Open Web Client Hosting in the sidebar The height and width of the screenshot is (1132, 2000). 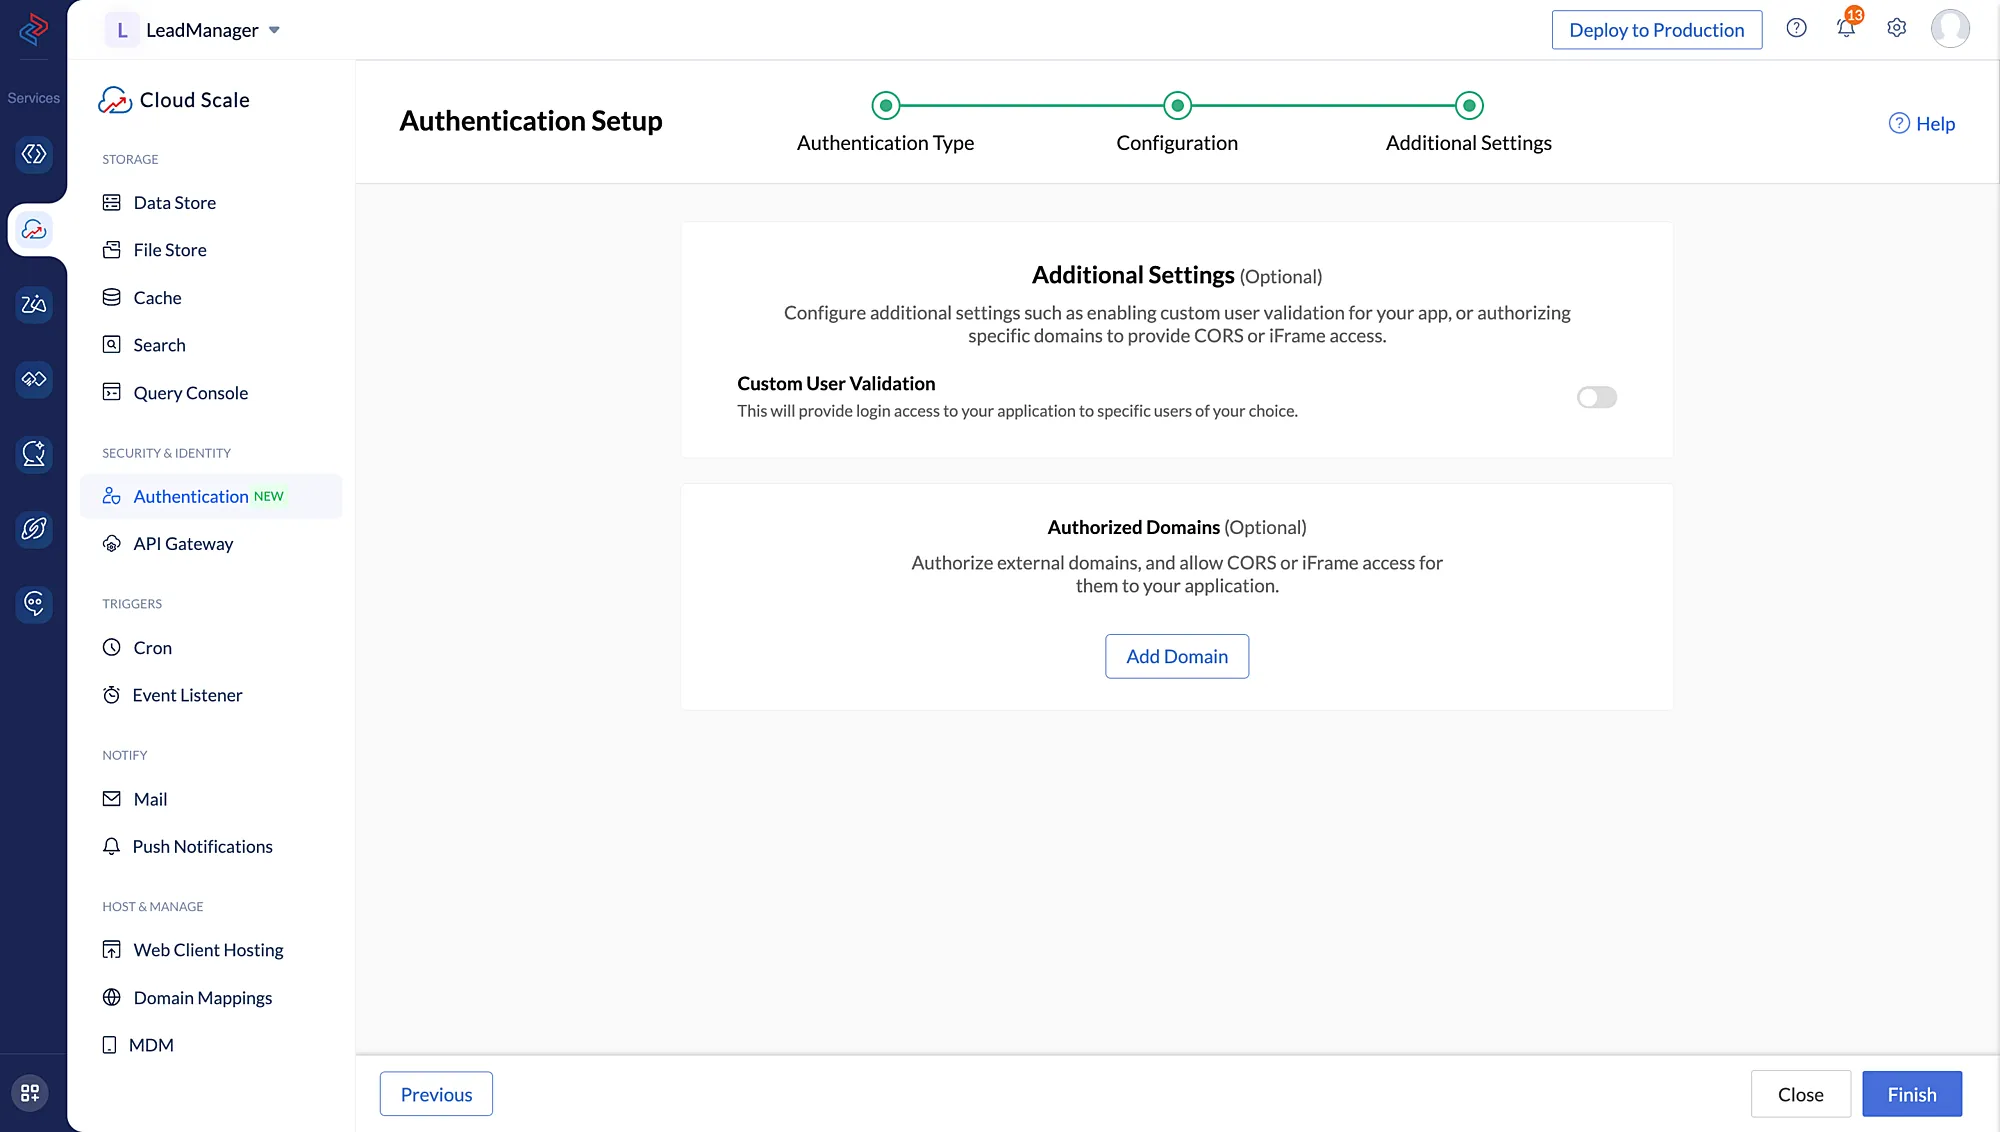(208, 950)
